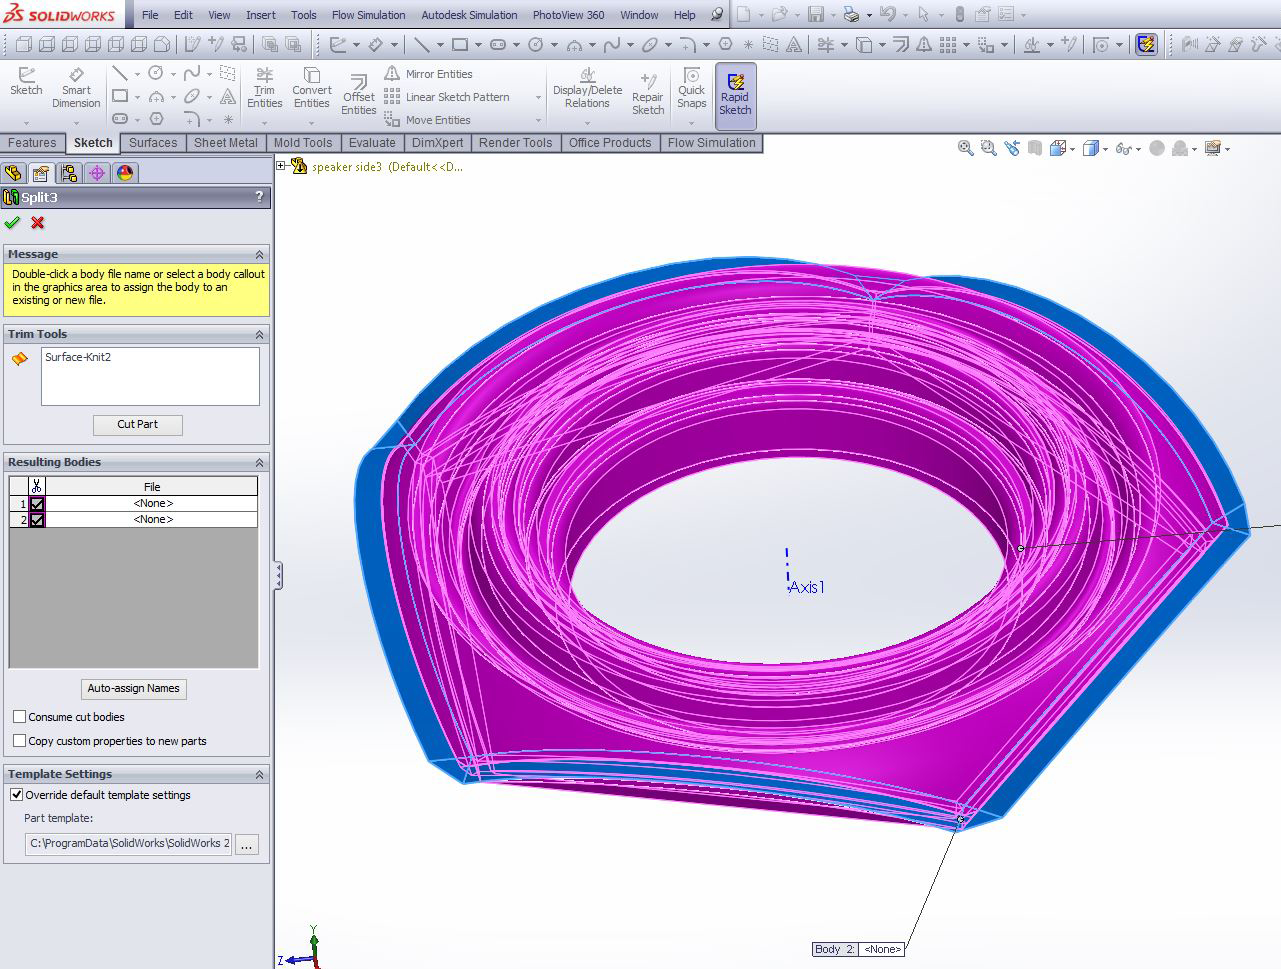Collapse the Trim Tools section

[x=259, y=334]
